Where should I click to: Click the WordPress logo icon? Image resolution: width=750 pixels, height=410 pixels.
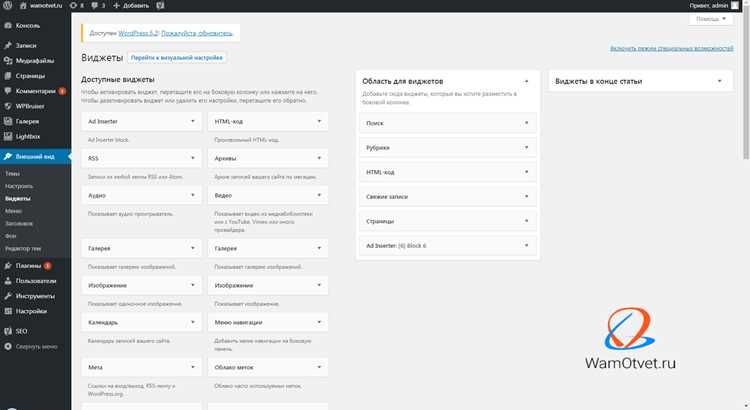[x=7, y=5]
